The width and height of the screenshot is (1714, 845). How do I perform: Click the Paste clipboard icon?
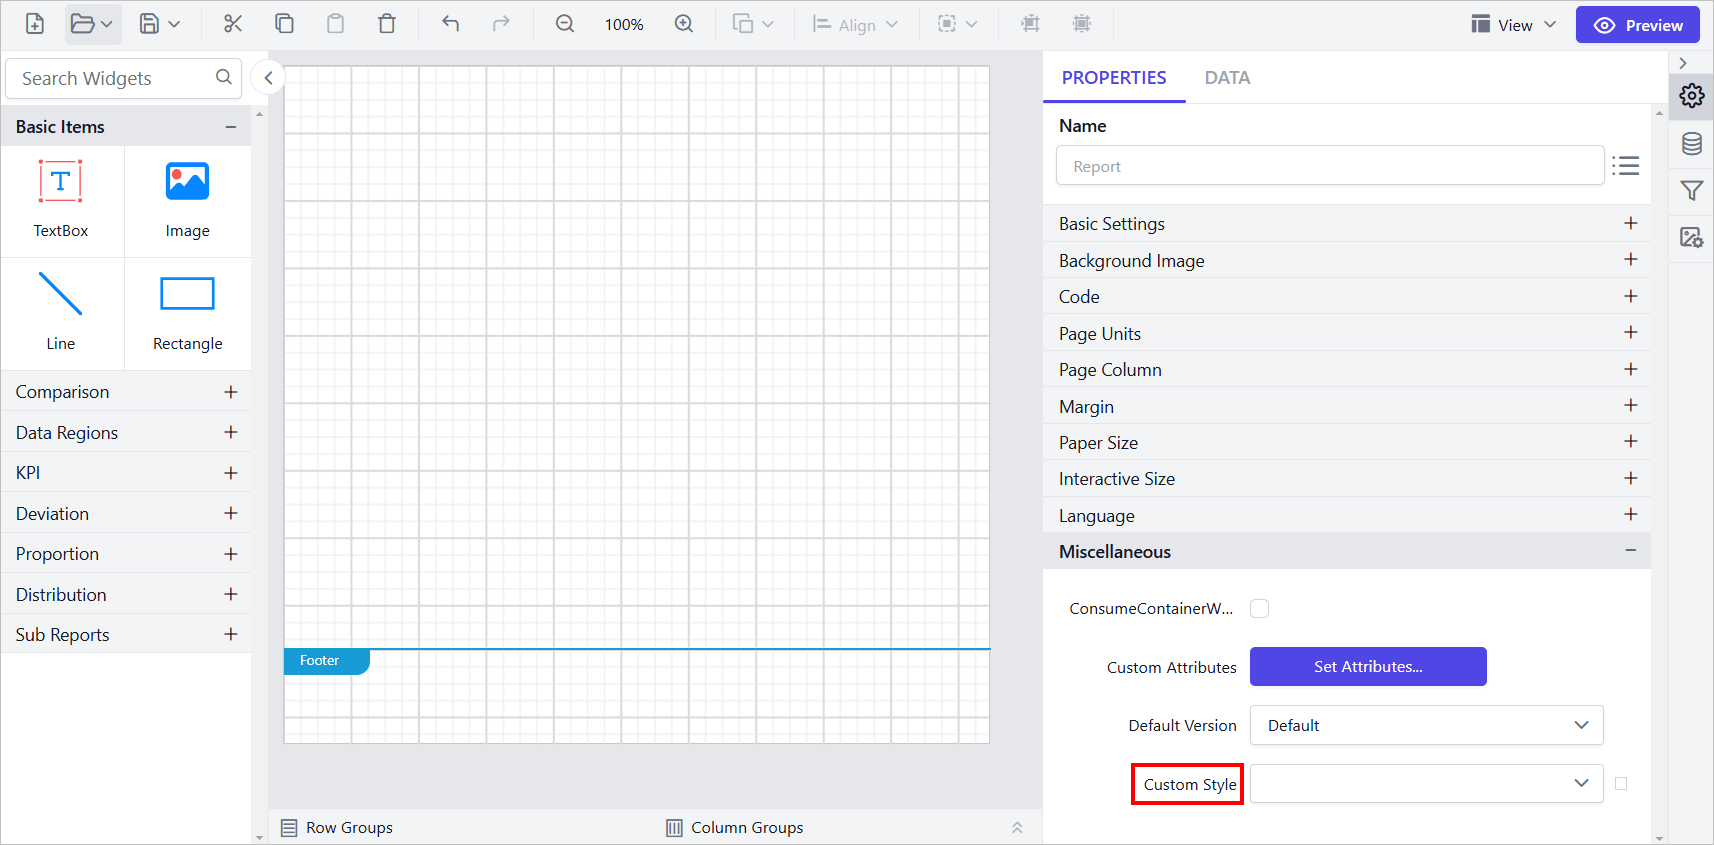(335, 24)
